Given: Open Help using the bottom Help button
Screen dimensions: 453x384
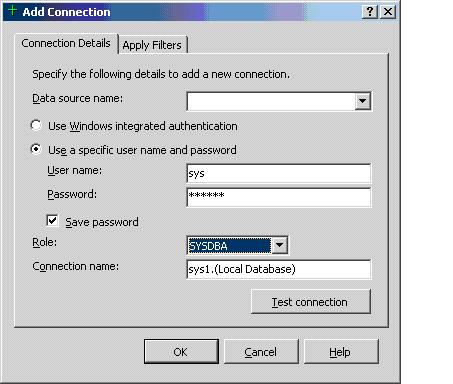Looking at the screenshot, I should point(341,352).
